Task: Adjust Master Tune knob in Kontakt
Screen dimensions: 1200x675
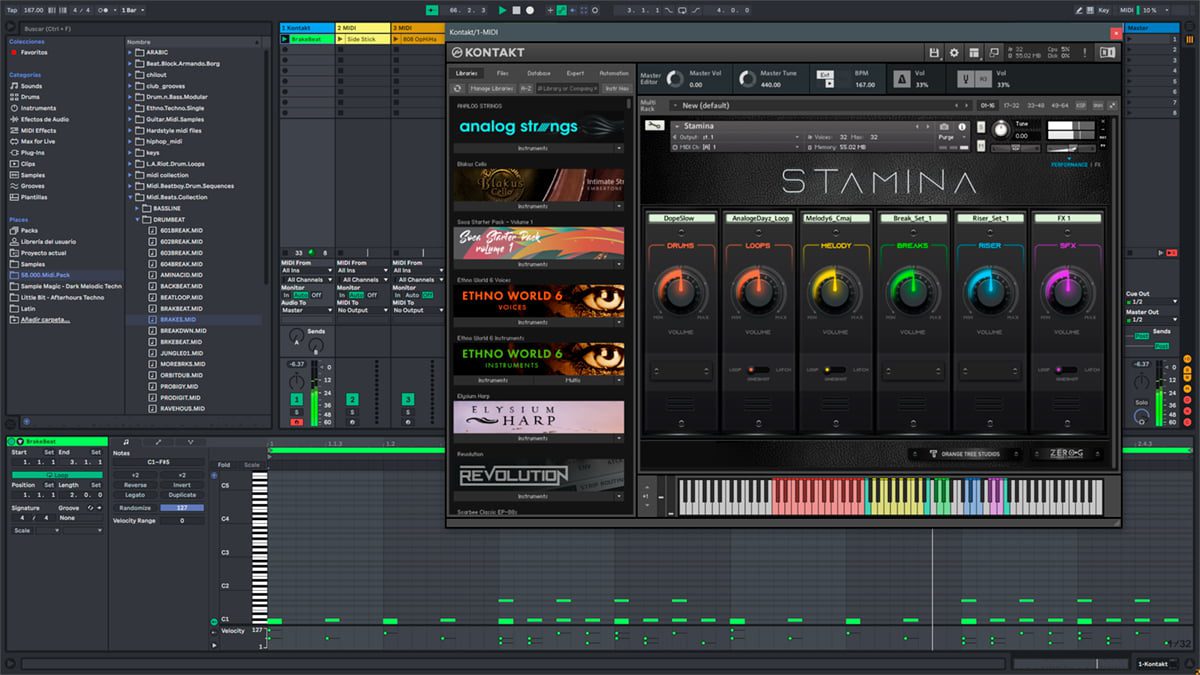Action: coord(746,79)
